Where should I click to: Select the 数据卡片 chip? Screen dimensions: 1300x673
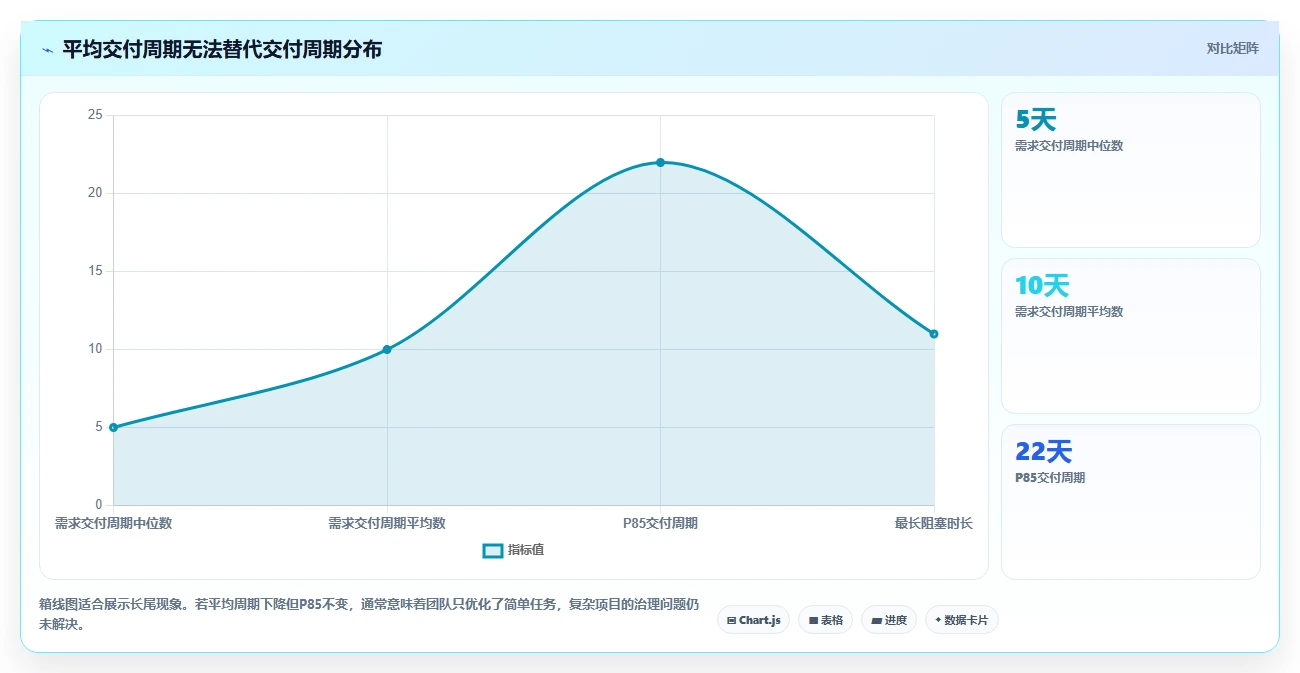[x=961, y=620]
